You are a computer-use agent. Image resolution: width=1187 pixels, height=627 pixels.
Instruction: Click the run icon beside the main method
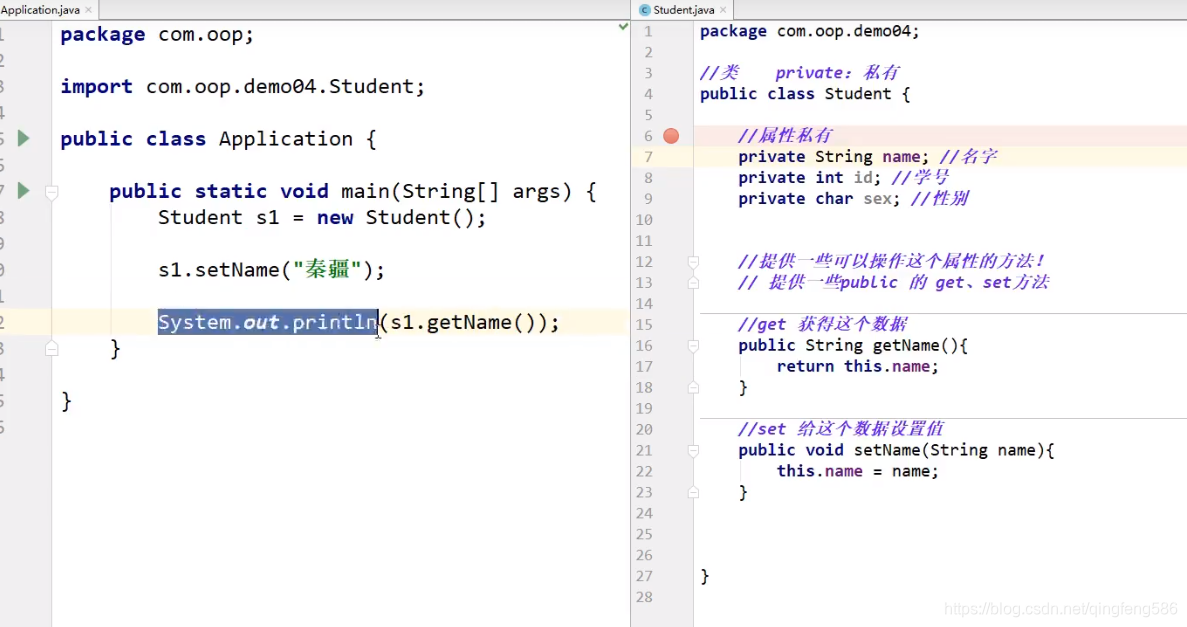(23, 191)
